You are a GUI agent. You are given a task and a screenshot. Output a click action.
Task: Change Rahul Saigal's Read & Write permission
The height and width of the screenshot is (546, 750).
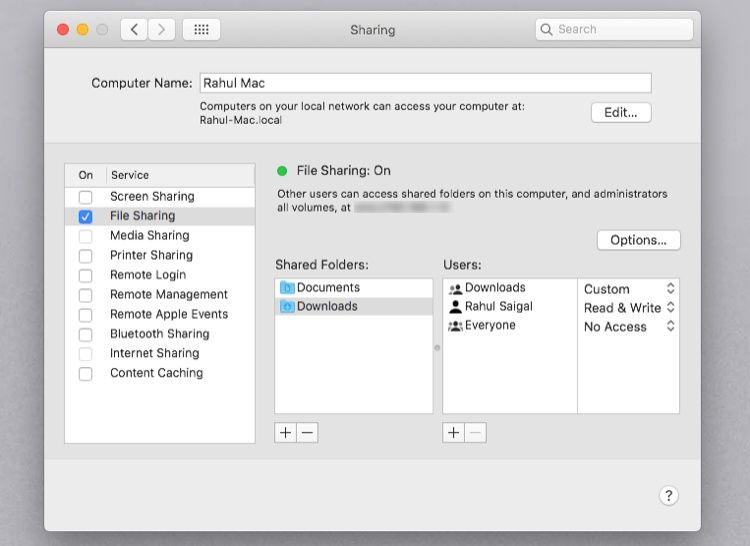click(x=629, y=308)
